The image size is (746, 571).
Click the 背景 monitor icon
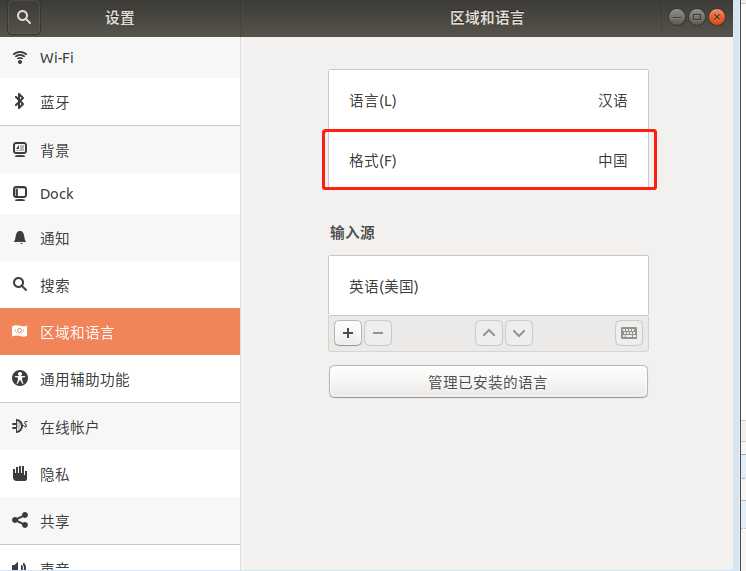click(20, 150)
